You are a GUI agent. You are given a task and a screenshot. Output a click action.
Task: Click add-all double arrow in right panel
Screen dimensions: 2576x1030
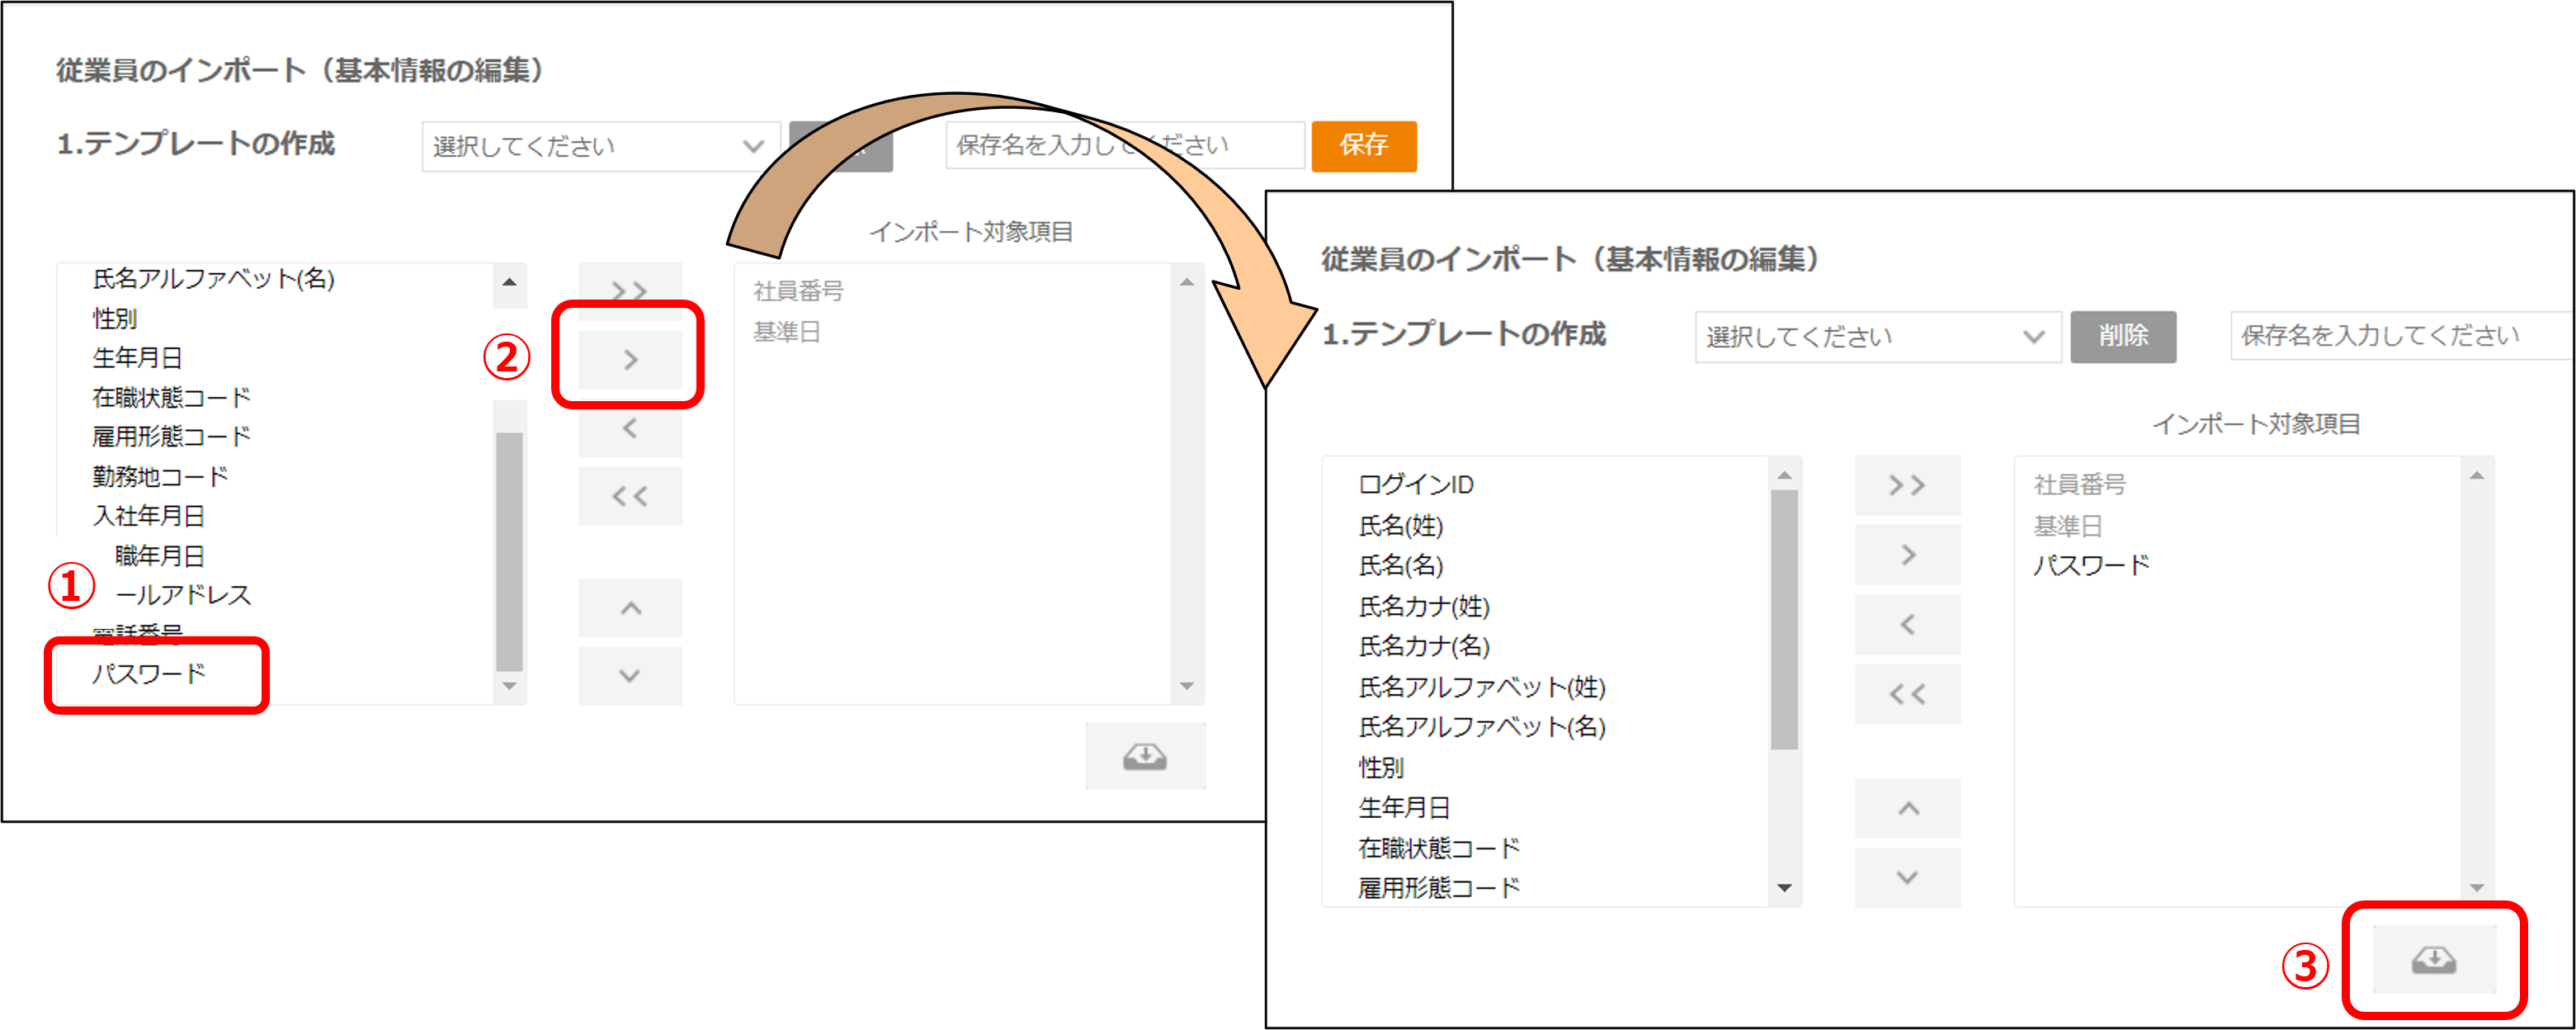click(1906, 486)
